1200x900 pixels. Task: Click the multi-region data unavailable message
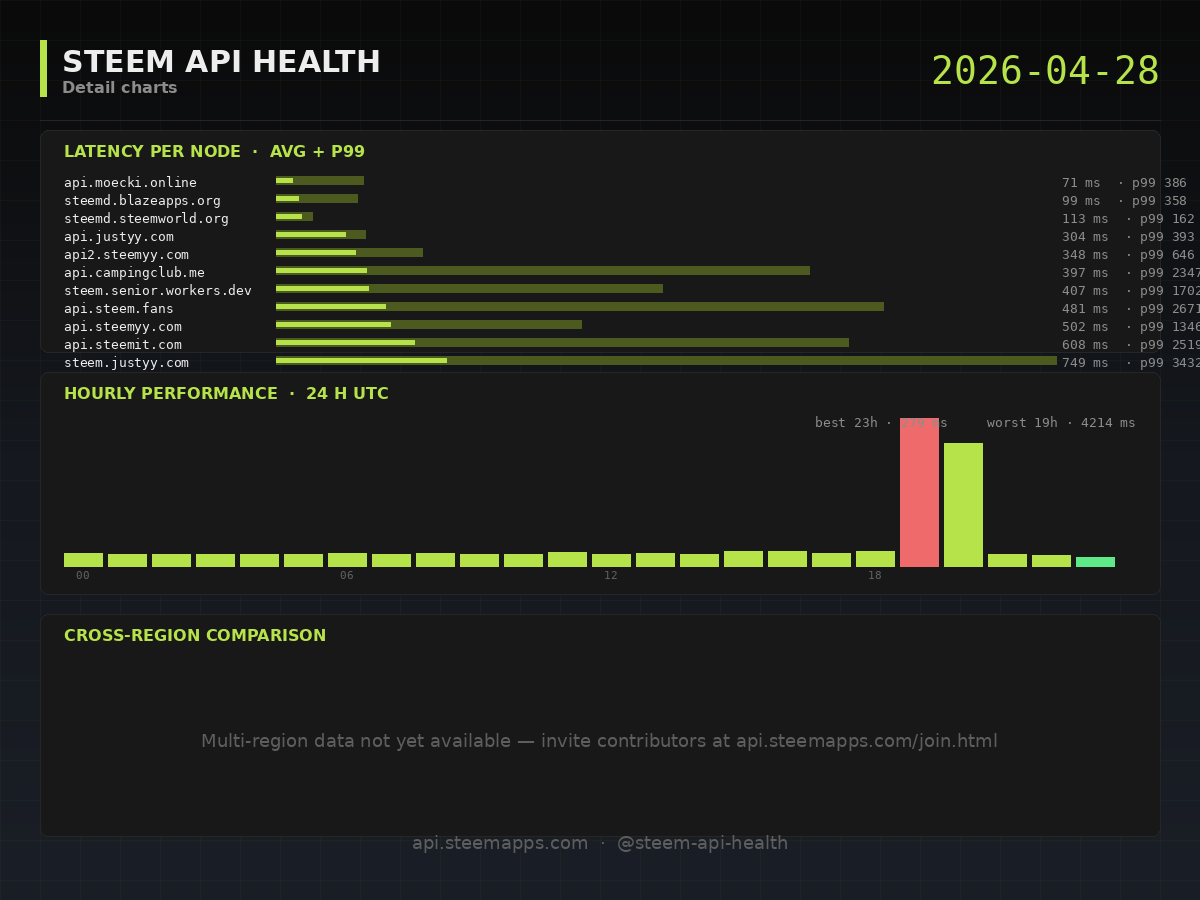pyautogui.click(x=599, y=741)
